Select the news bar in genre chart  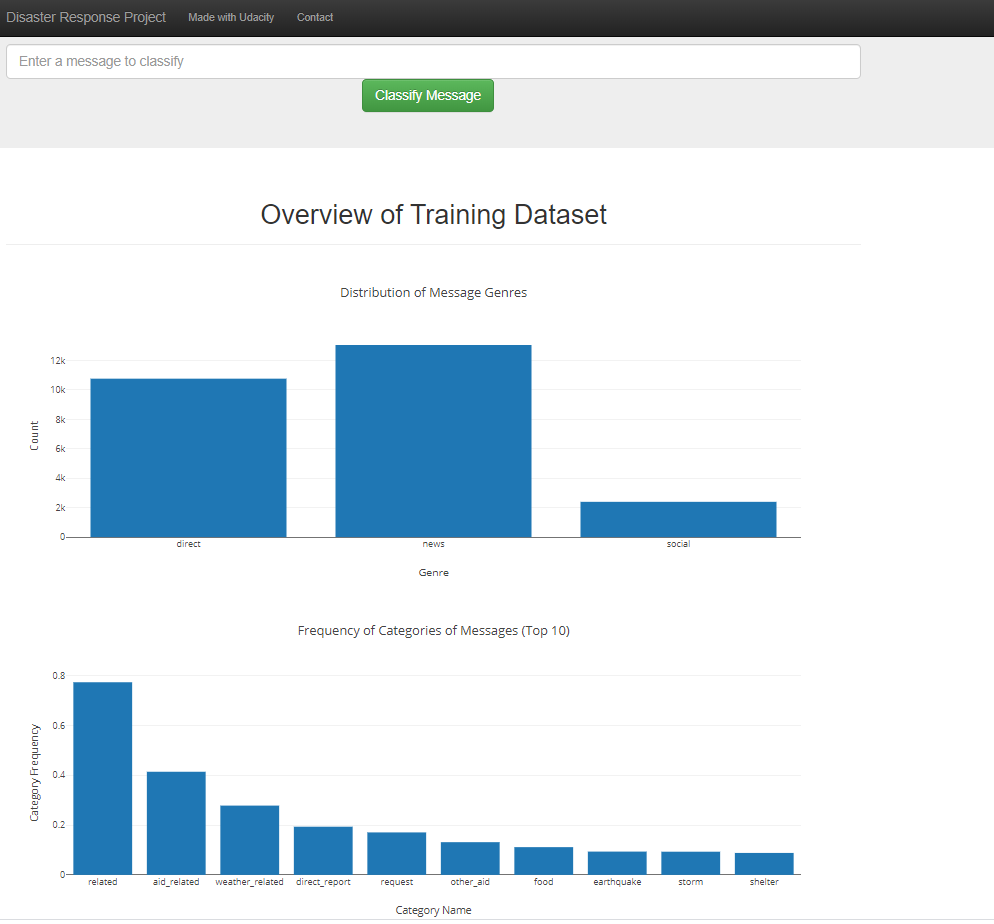coord(433,441)
